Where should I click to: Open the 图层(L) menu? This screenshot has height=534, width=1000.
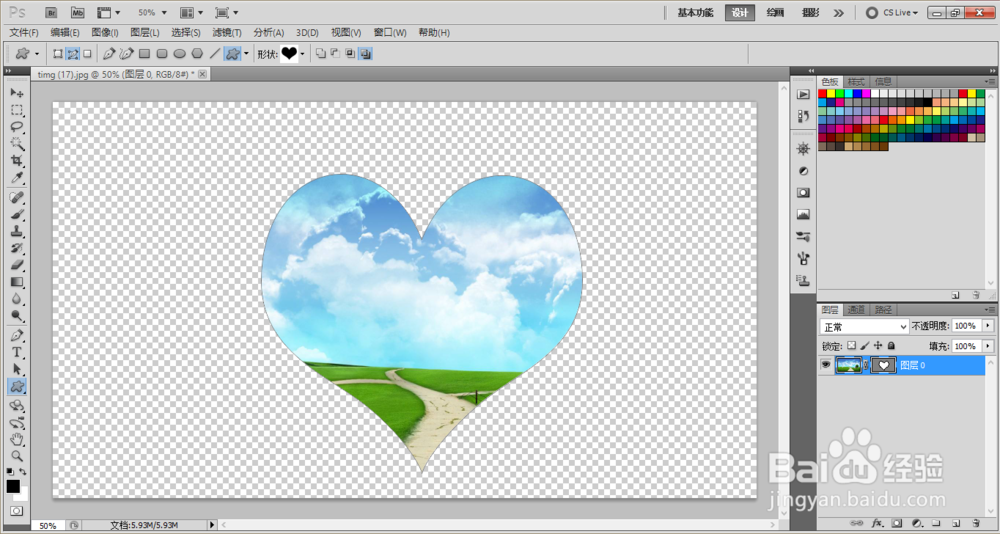tap(145, 33)
